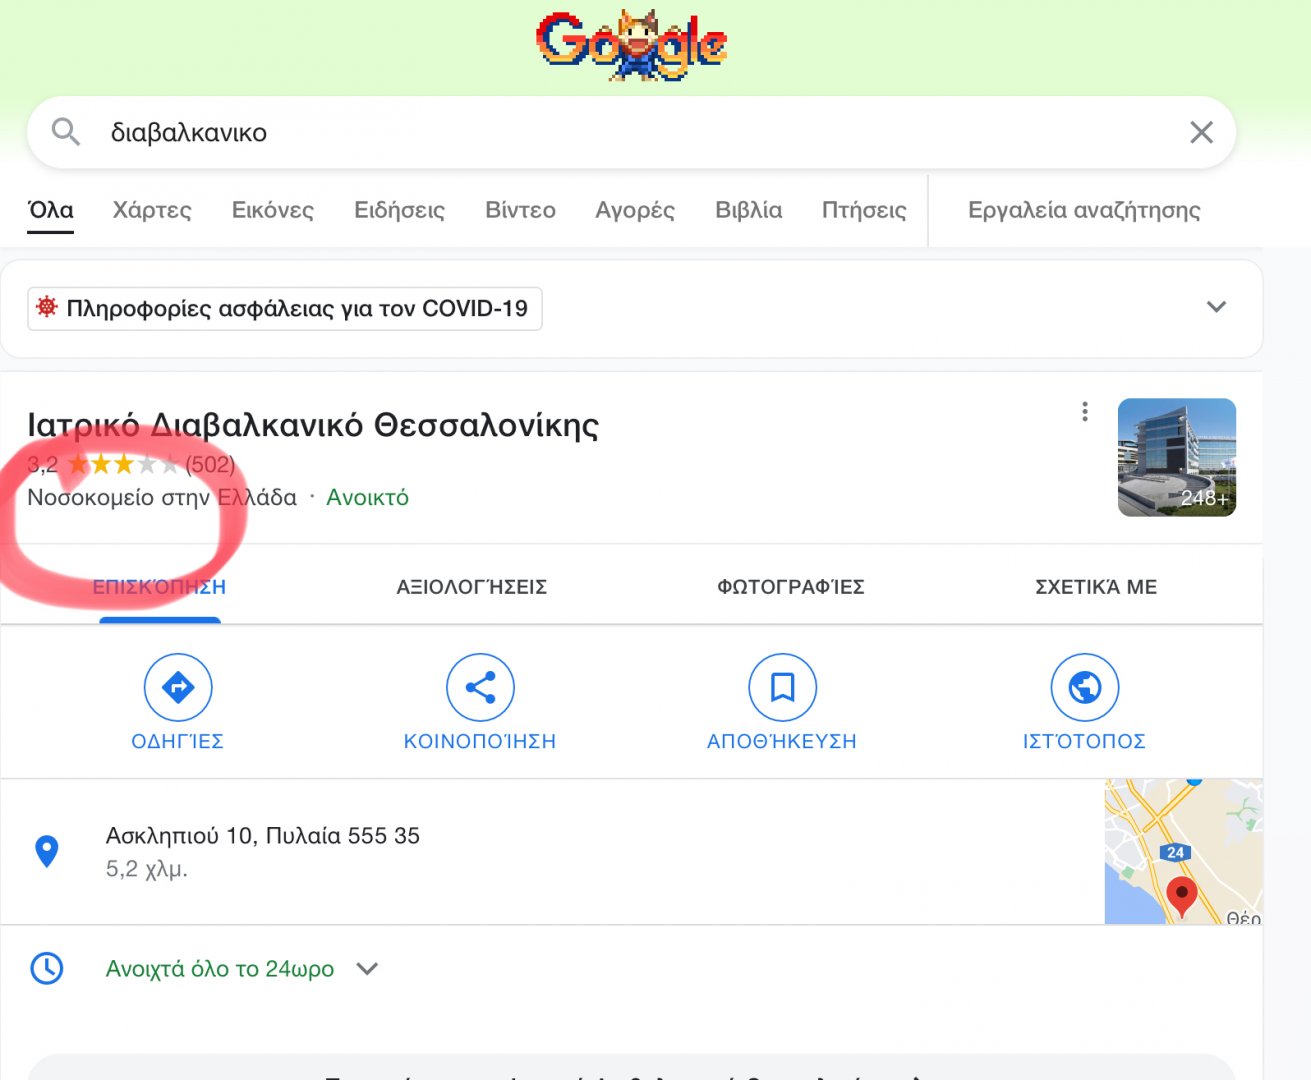Switch to the Χάρτες tab
Screen dimensions: 1311x1080
pos(152,210)
